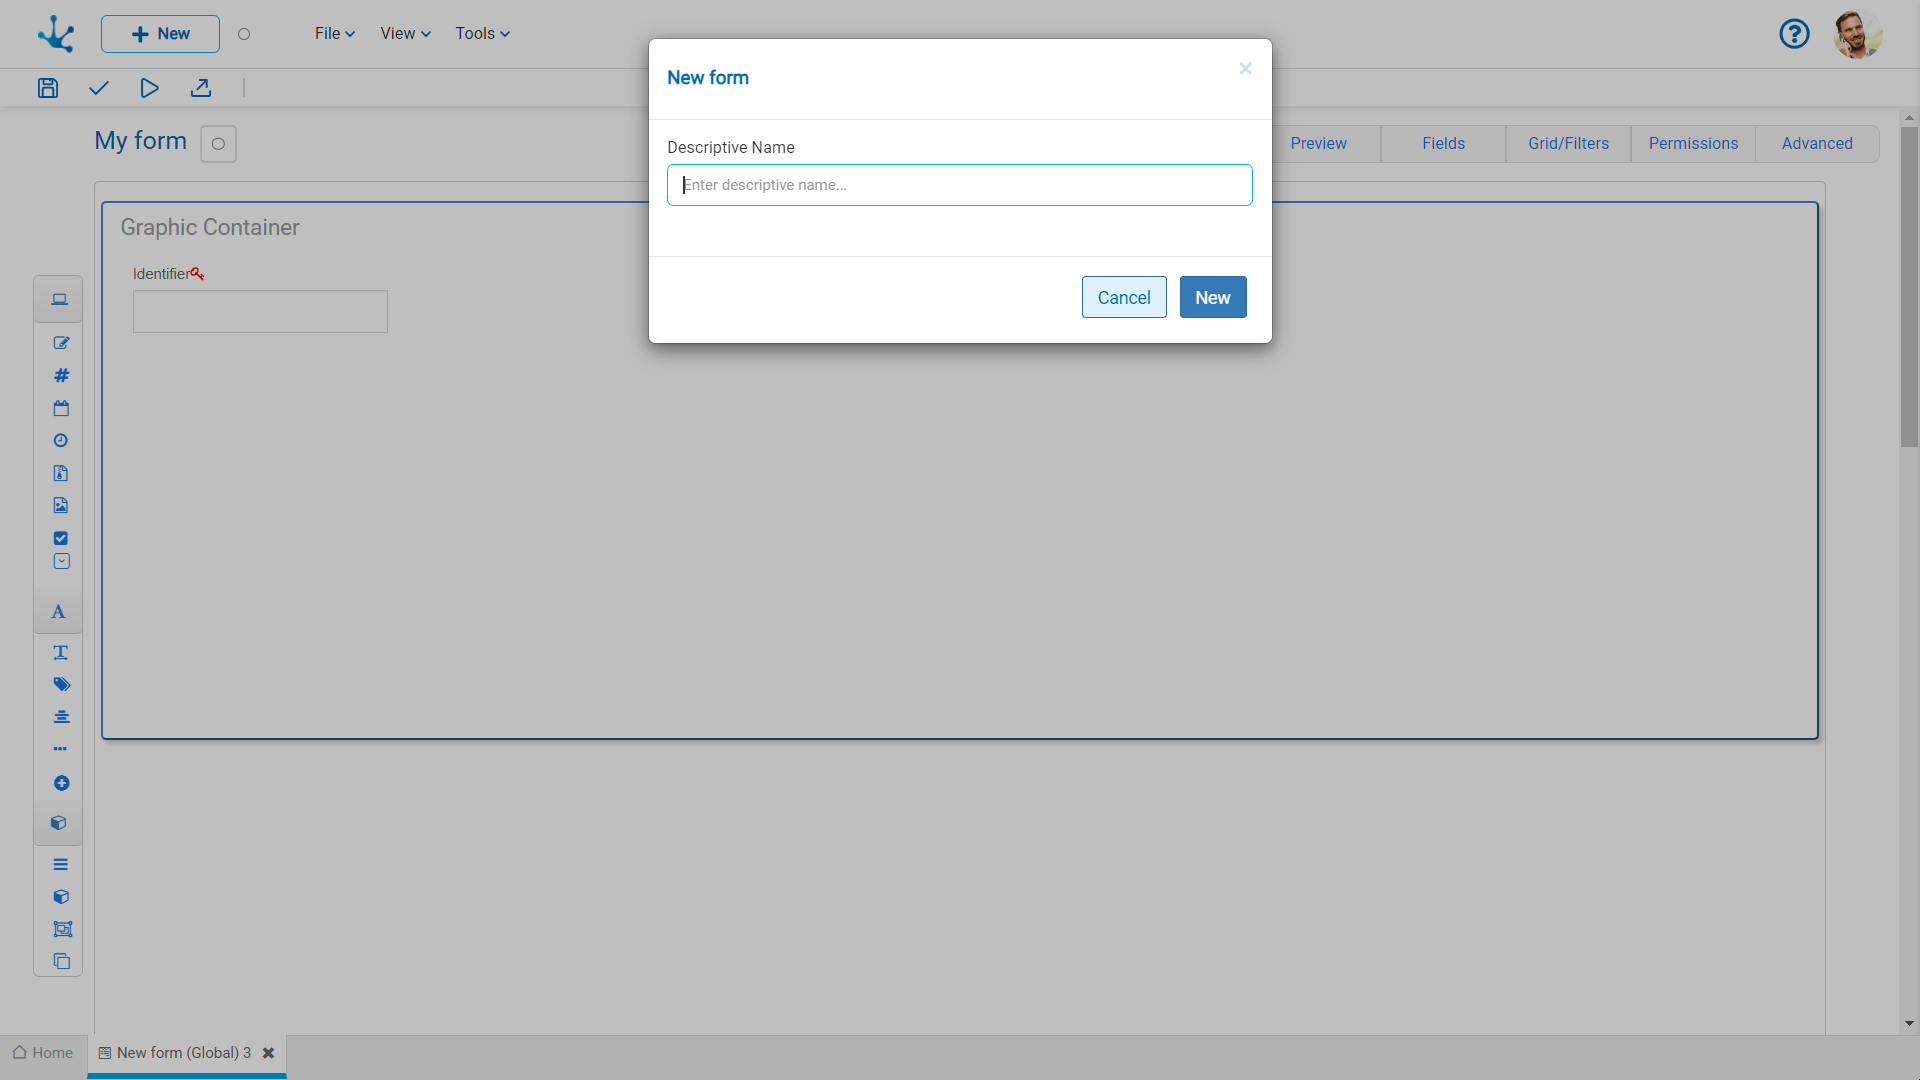Click the checkmark validate icon
1920x1080 pixels.
pos(98,88)
